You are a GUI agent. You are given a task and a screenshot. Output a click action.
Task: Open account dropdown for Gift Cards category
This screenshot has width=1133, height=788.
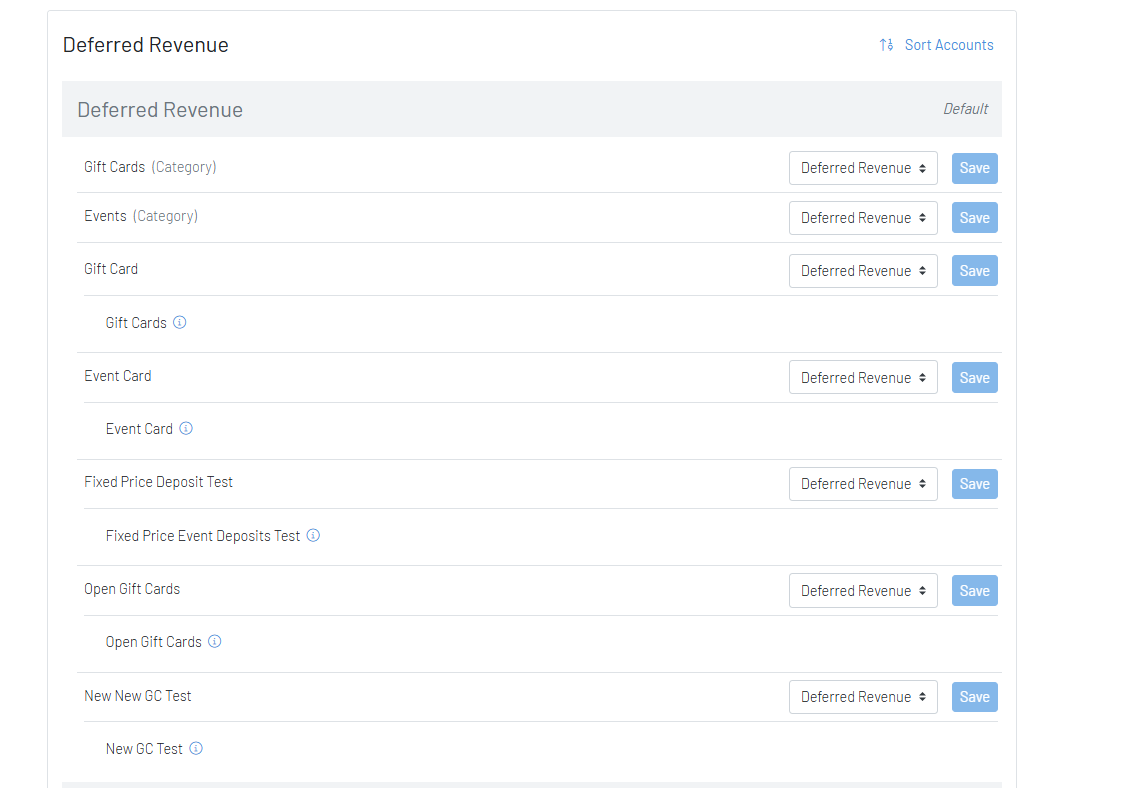(862, 168)
